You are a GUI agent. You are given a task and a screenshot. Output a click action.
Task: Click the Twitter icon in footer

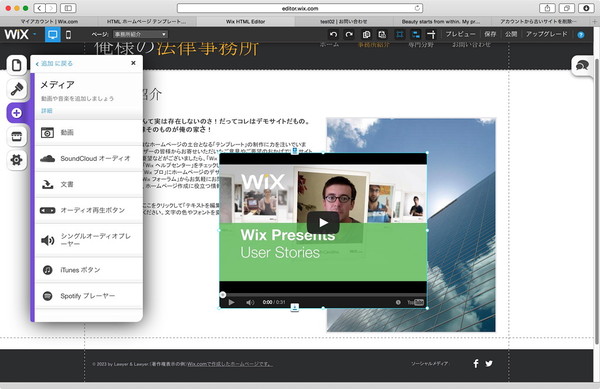pyautogui.click(x=489, y=363)
